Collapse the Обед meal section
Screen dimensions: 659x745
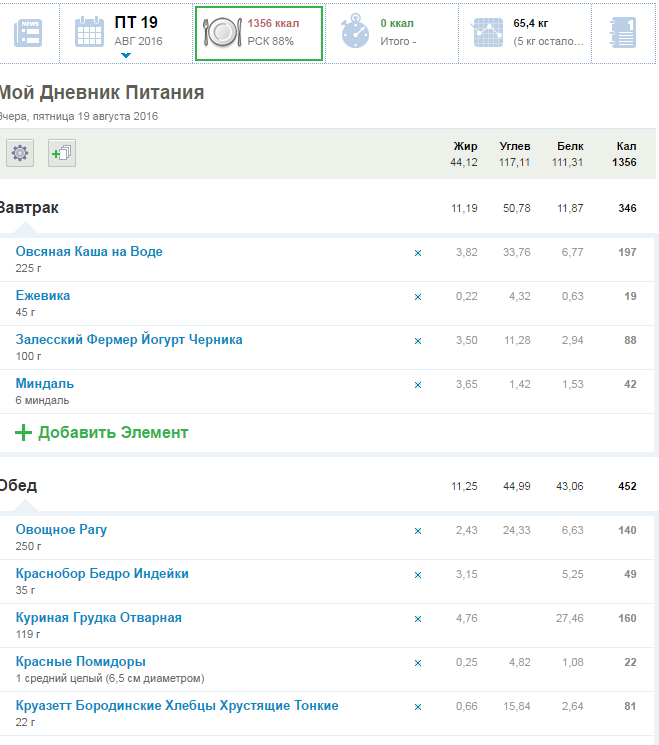coord(18,486)
